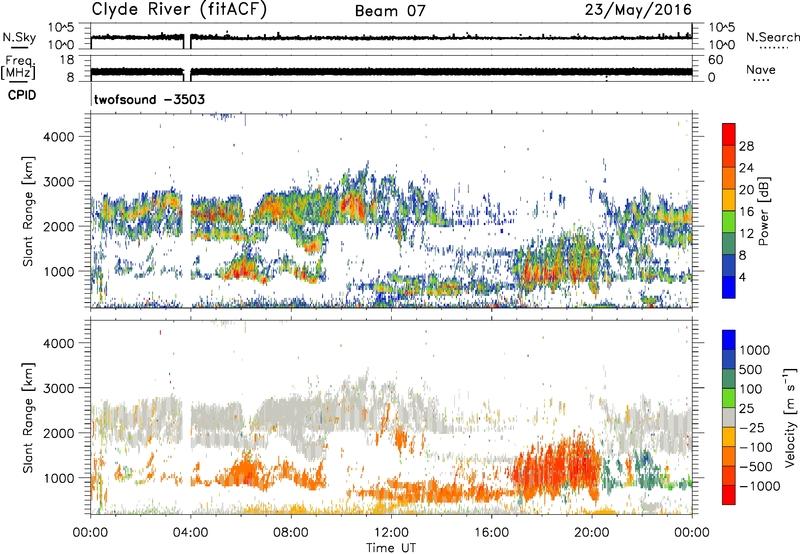Click the Time UT axis label
The width and height of the screenshot is (800, 554).
(x=391, y=548)
